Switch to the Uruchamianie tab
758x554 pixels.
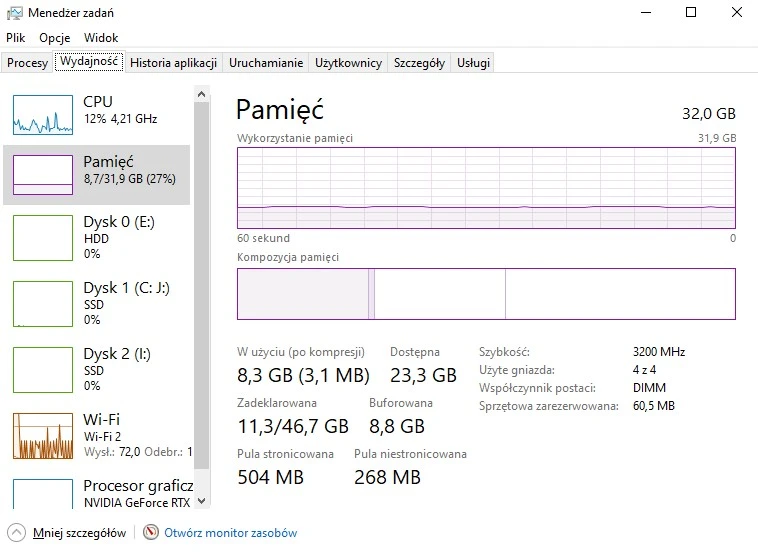tap(265, 62)
